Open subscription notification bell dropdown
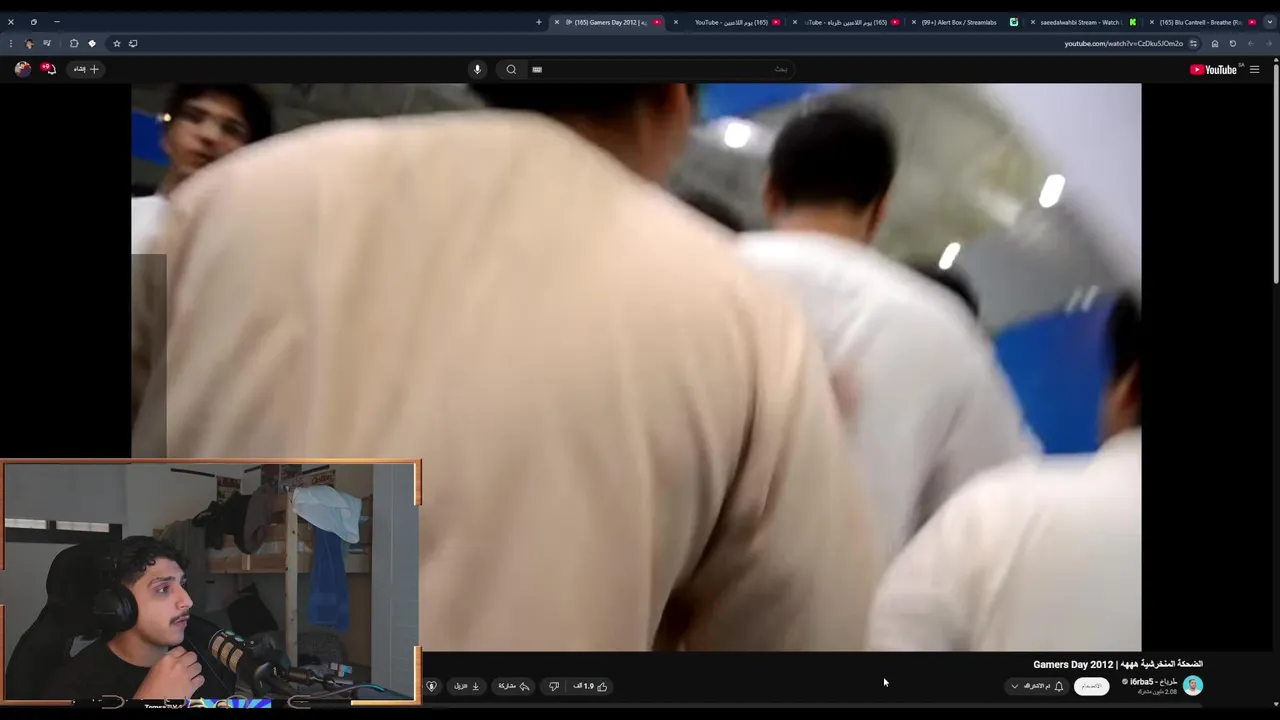Image resolution: width=1280 pixels, height=720 pixels. pyautogui.click(x=1037, y=686)
